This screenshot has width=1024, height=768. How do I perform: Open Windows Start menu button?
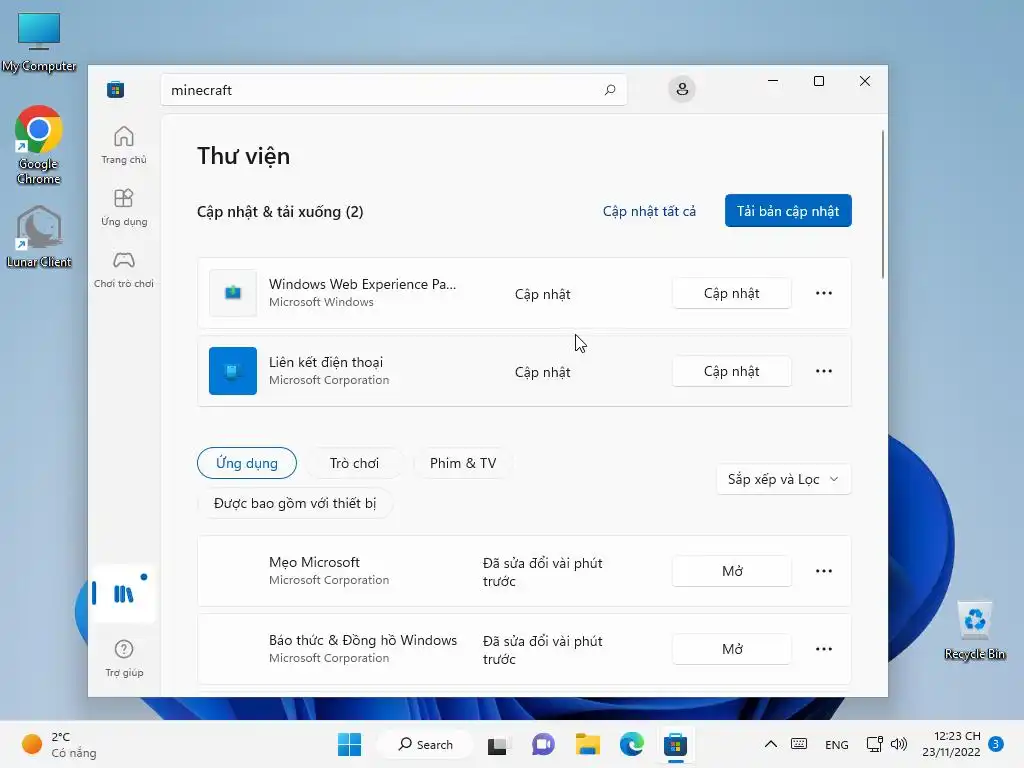point(349,744)
